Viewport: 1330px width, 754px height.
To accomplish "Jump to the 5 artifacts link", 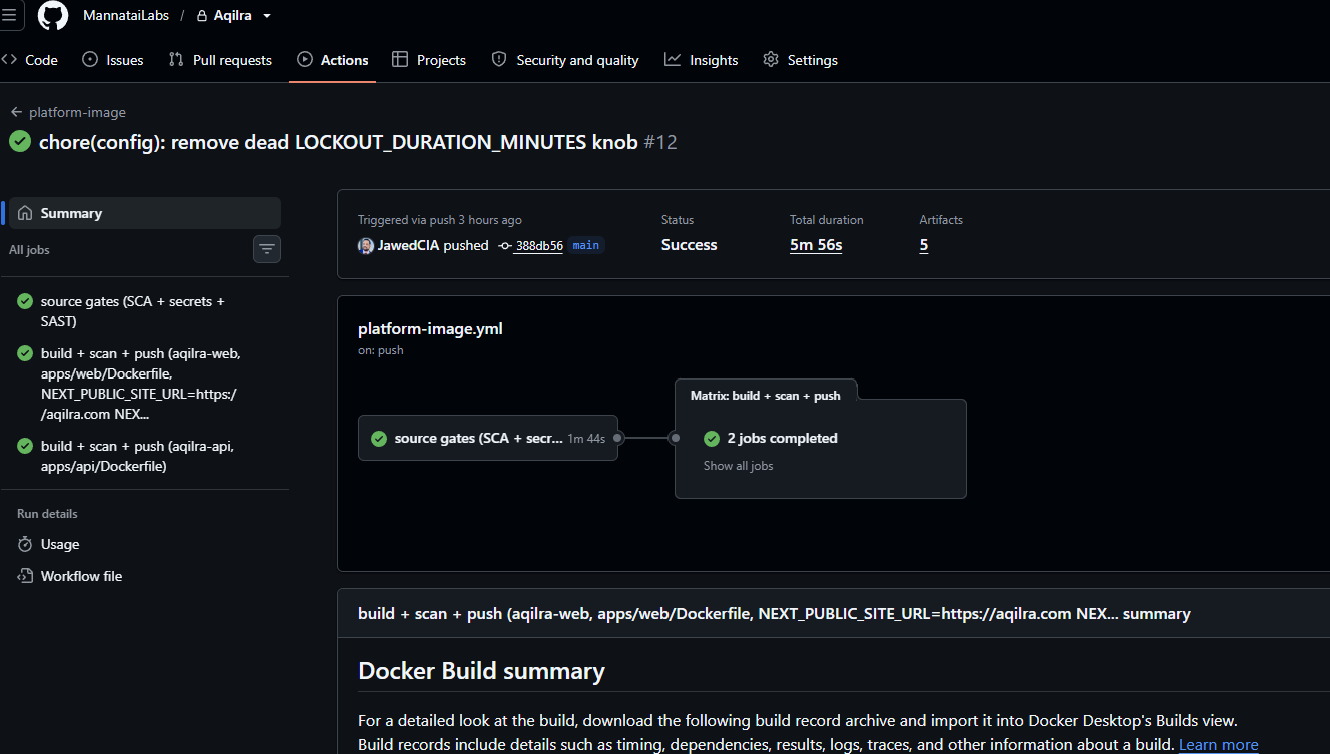I will pyautogui.click(x=924, y=245).
